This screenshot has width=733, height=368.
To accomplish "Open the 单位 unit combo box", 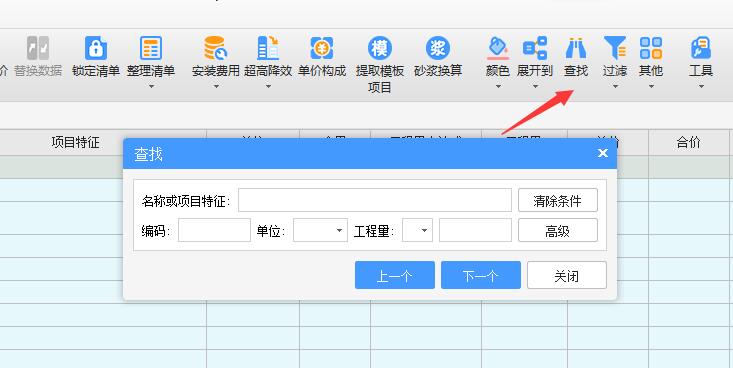I will [320, 230].
